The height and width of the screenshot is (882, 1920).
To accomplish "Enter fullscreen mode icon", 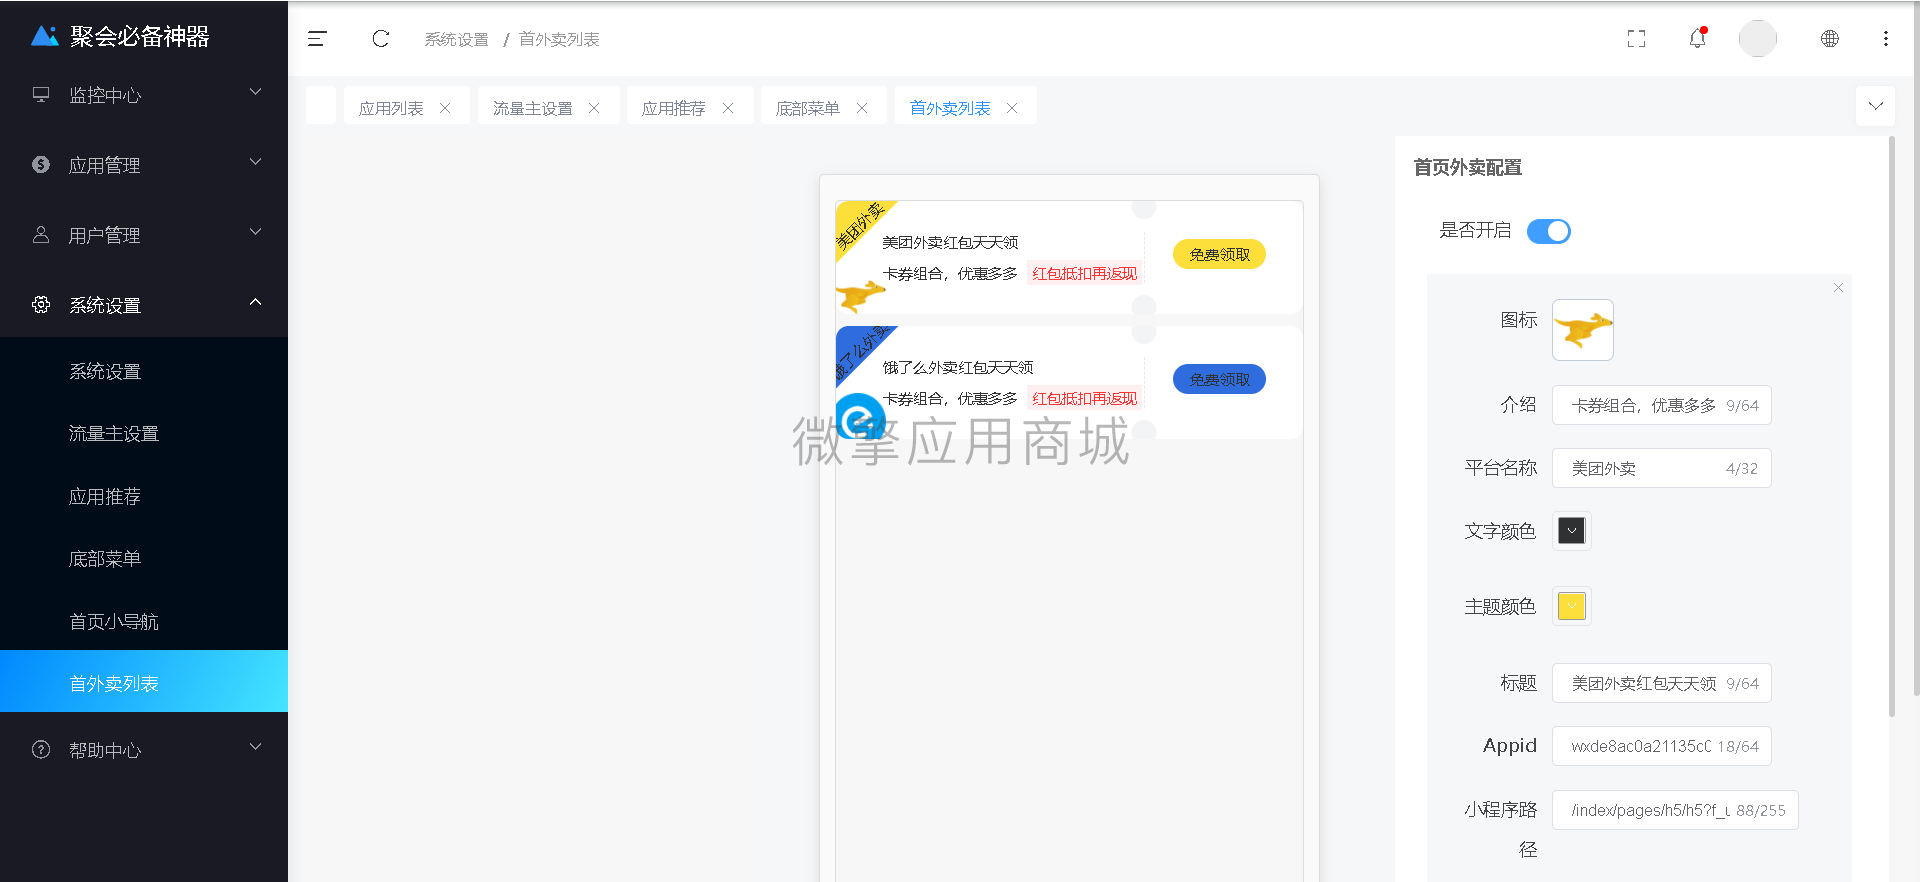I will pyautogui.click(x=1636, y=39).
